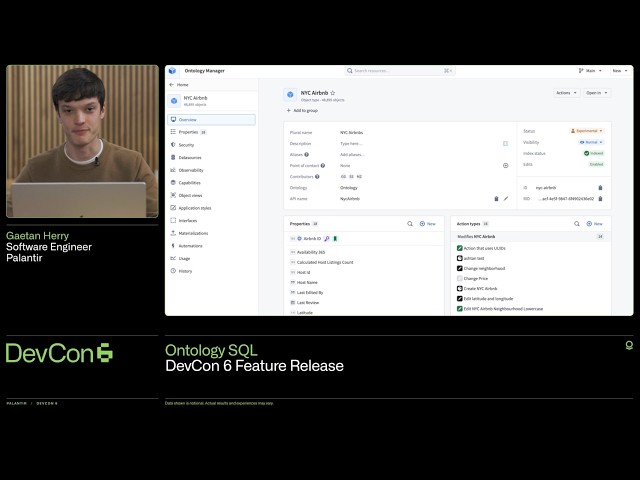Click the NYC Airbnb header object type icon
The width and height of the screenshot is (640, 480).
(x=290, y=95)
